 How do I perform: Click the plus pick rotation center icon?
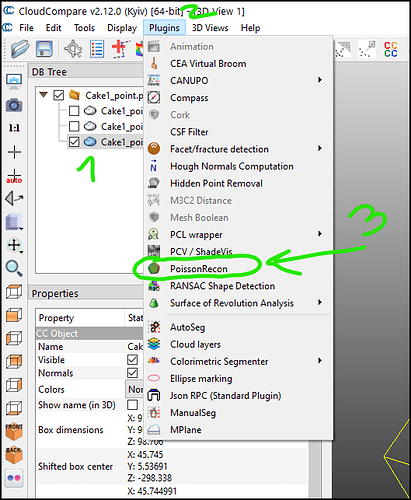click(14, 152)
